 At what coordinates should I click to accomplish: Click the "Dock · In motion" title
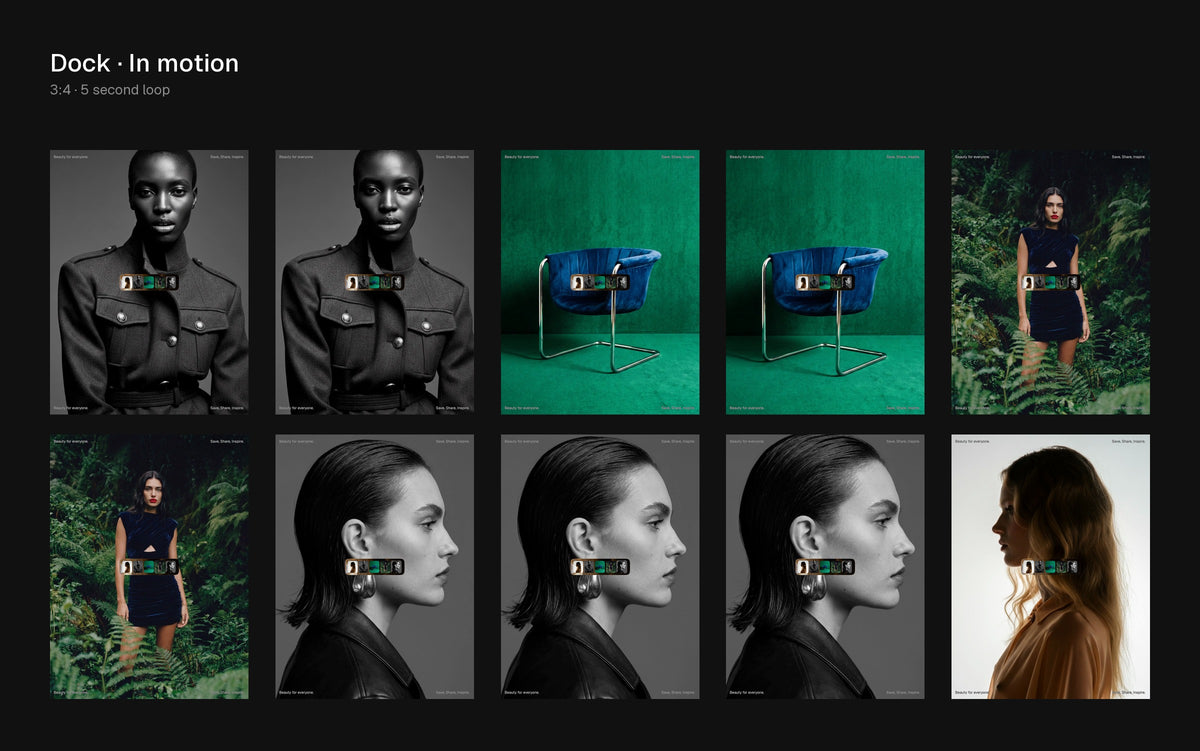click(144, 63)
